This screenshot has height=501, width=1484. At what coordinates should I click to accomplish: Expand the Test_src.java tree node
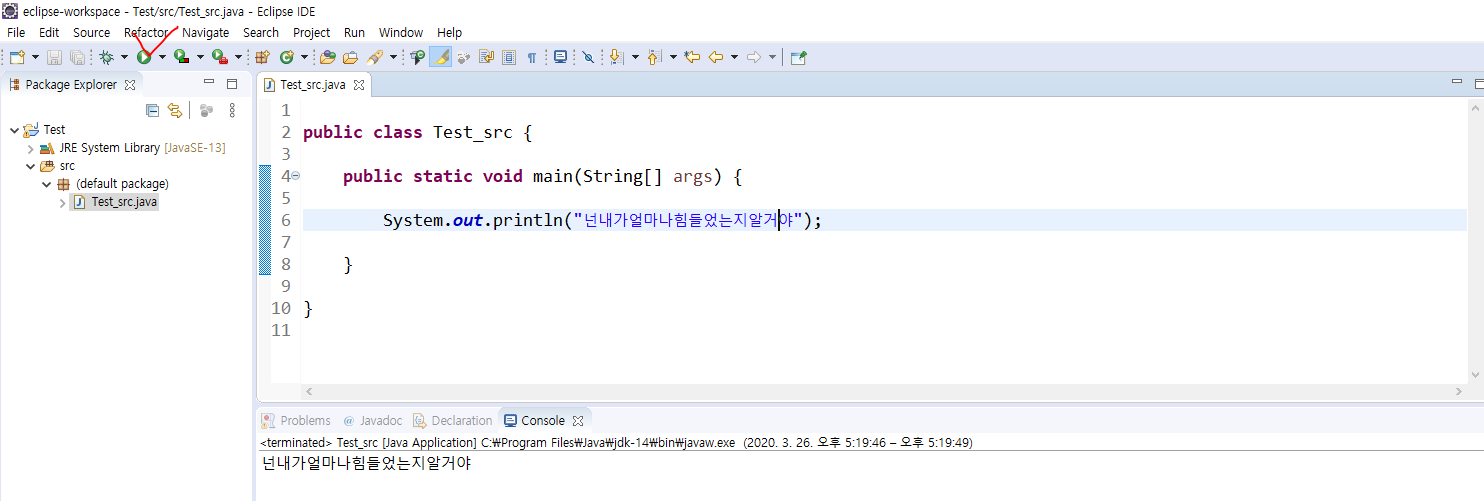(63, 202)
